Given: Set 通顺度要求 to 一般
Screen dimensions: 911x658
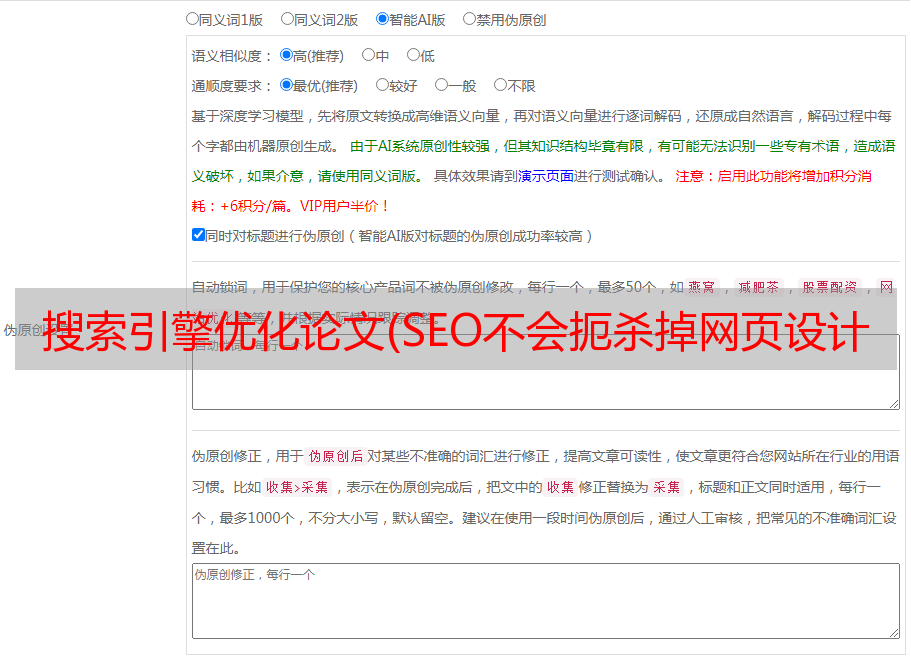Looking at the screenshot, I should coord(442,85).
